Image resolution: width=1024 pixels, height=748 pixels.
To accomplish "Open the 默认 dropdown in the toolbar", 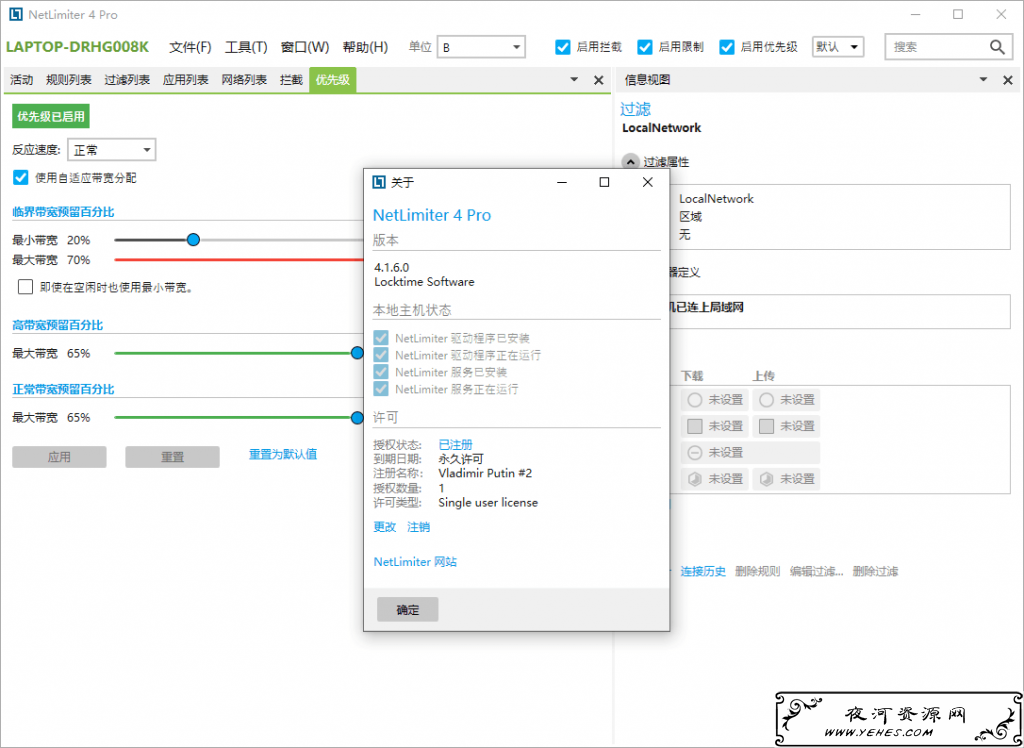I will tap(838, 47).
